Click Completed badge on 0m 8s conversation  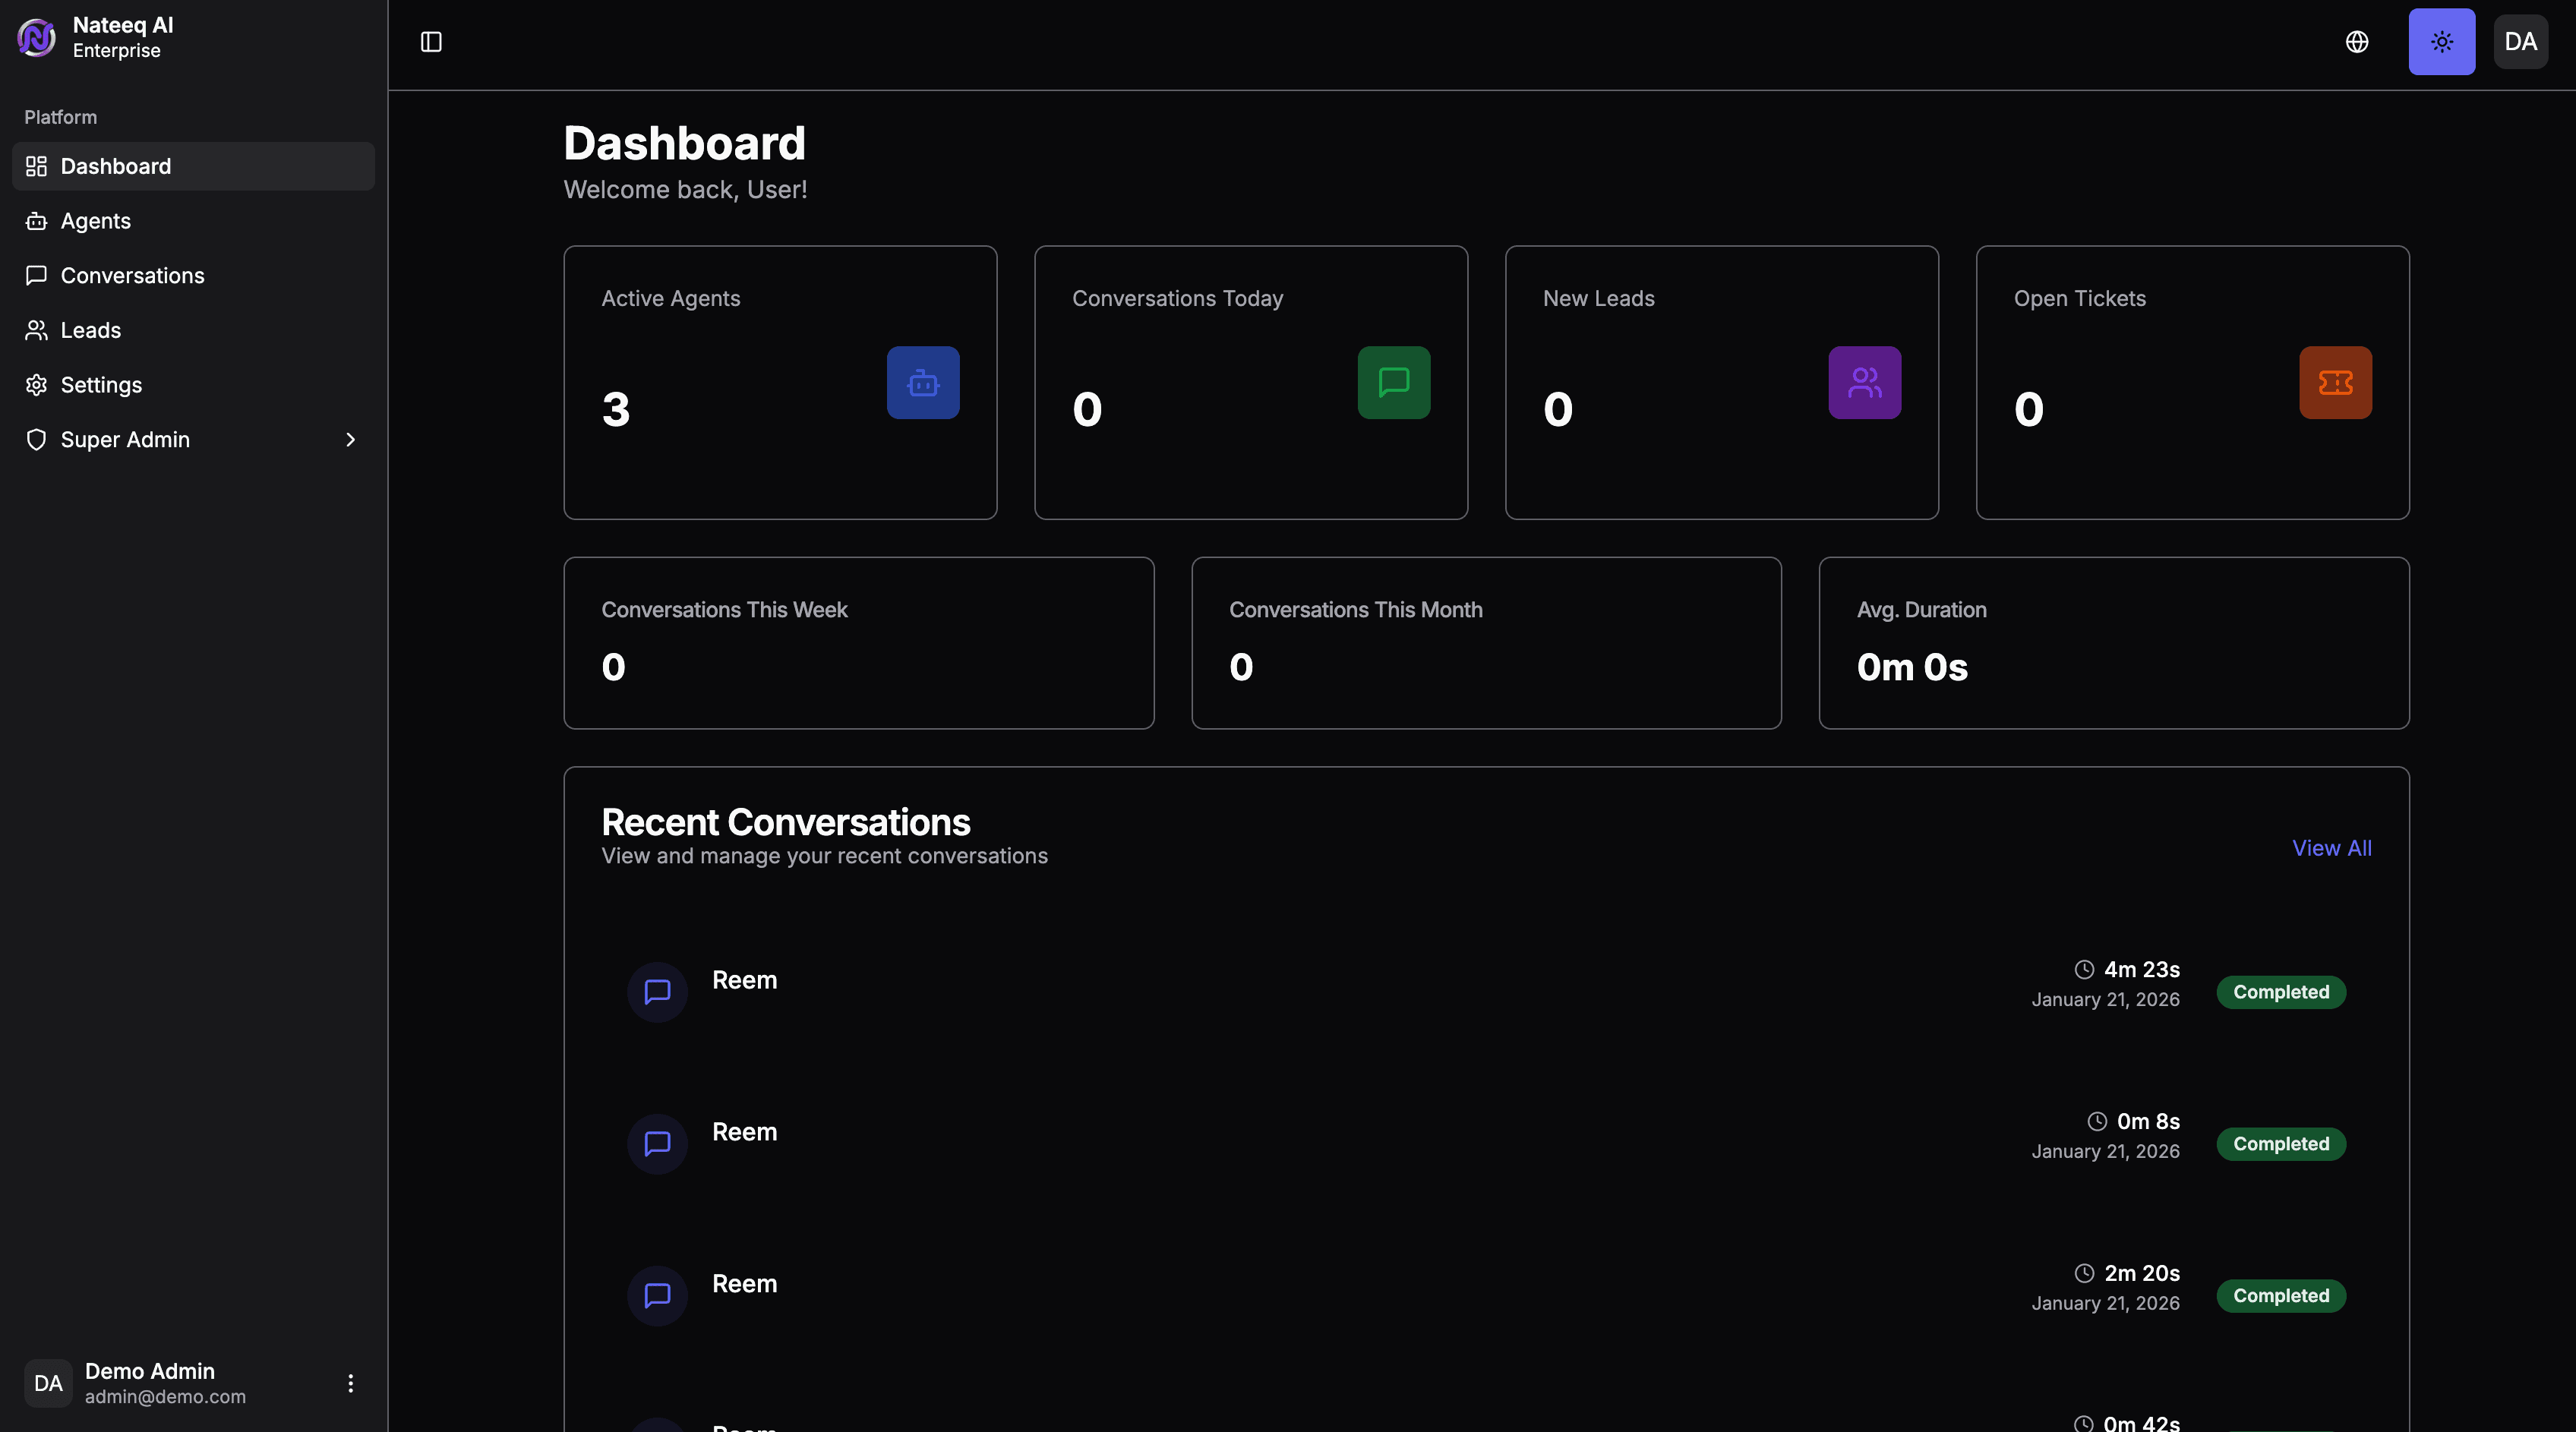pos(2280,1144)
